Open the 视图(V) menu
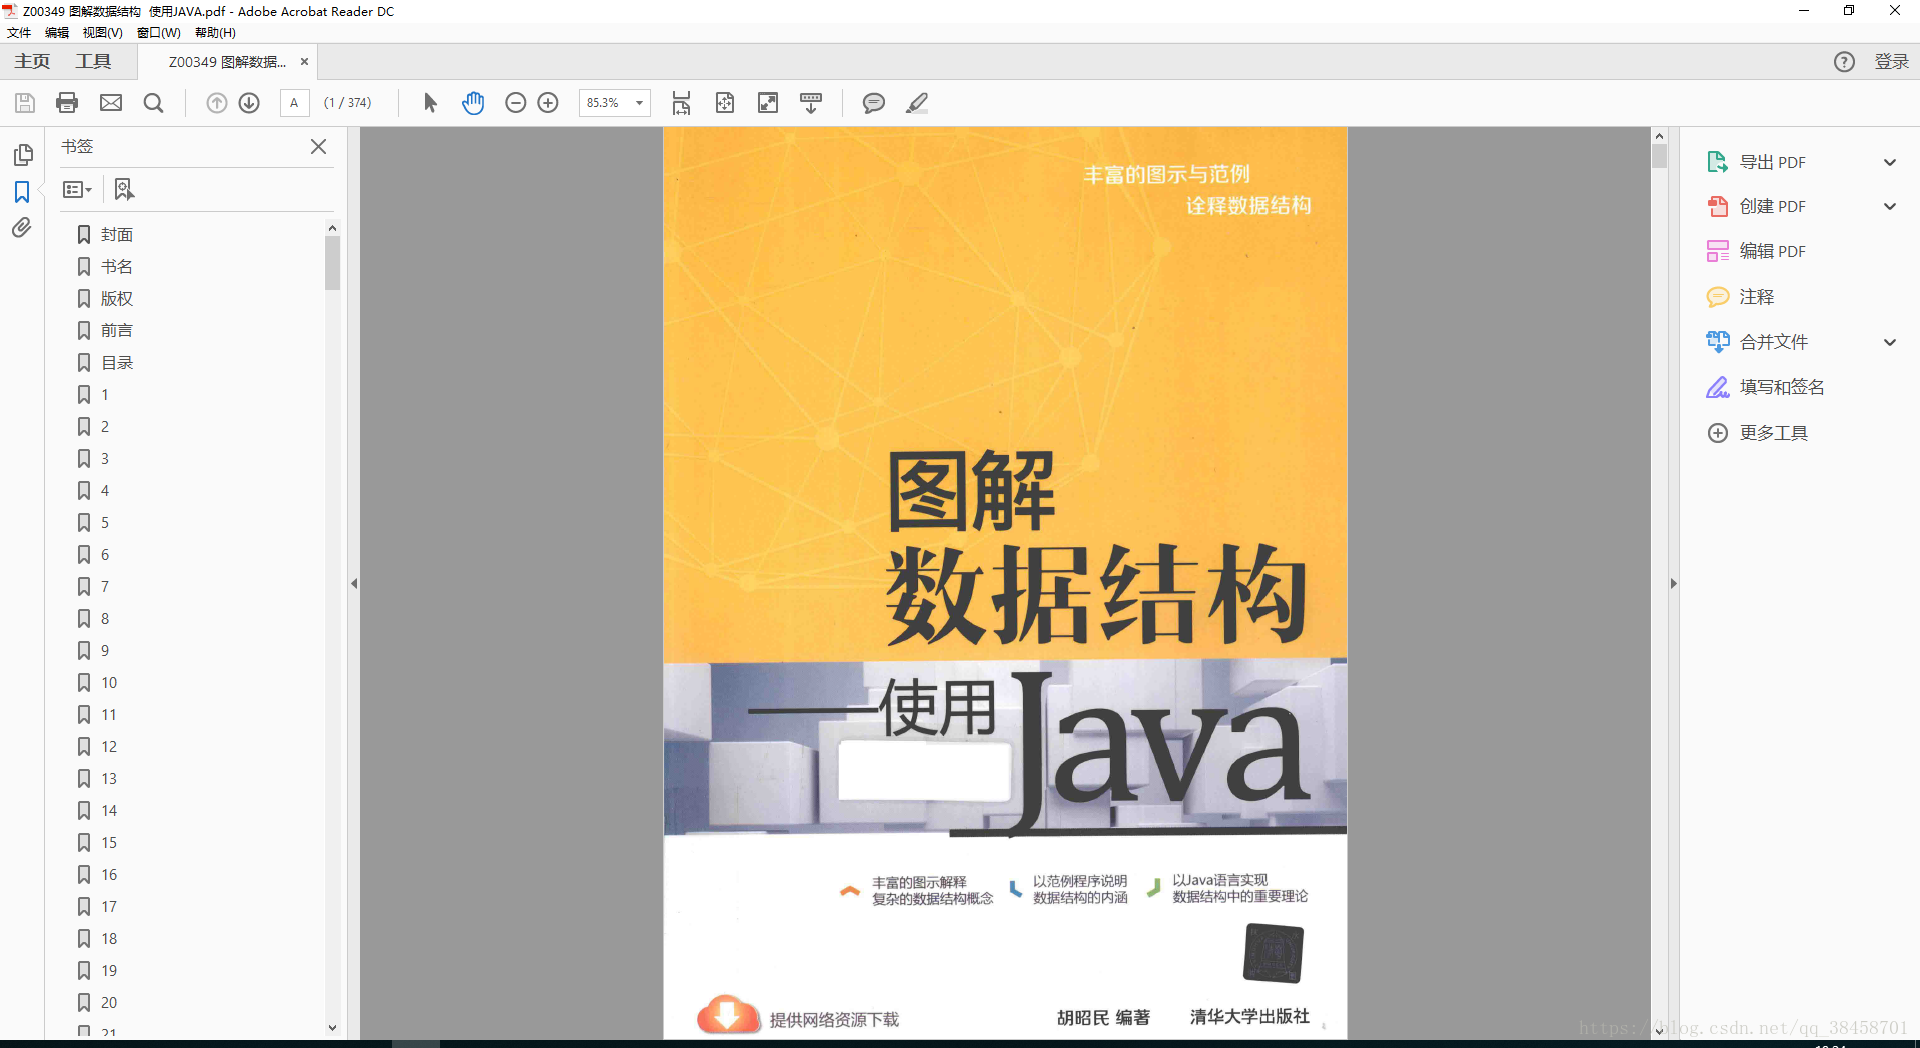The image size is (1920, 1048). pos(102,33)
